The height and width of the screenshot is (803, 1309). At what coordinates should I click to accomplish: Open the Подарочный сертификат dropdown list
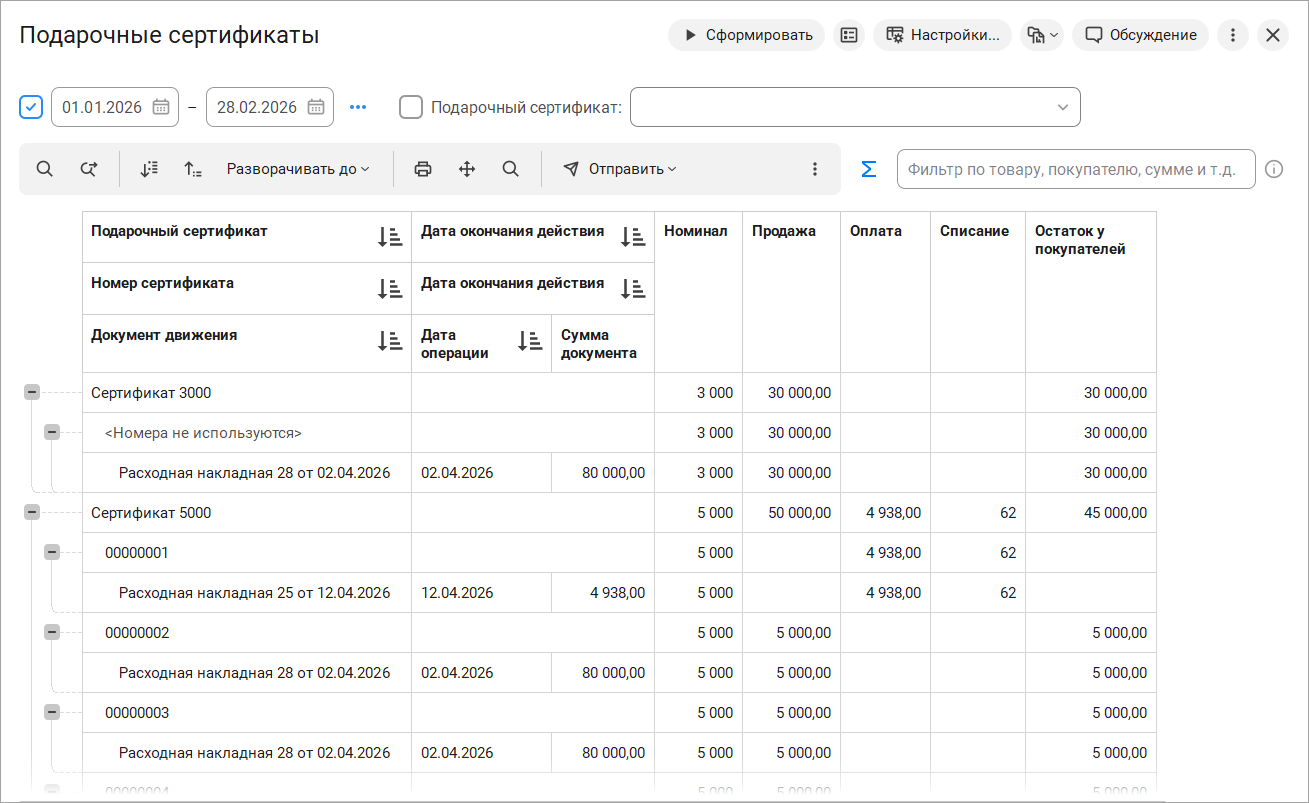pyautogui.click(x=1061, y=107)
